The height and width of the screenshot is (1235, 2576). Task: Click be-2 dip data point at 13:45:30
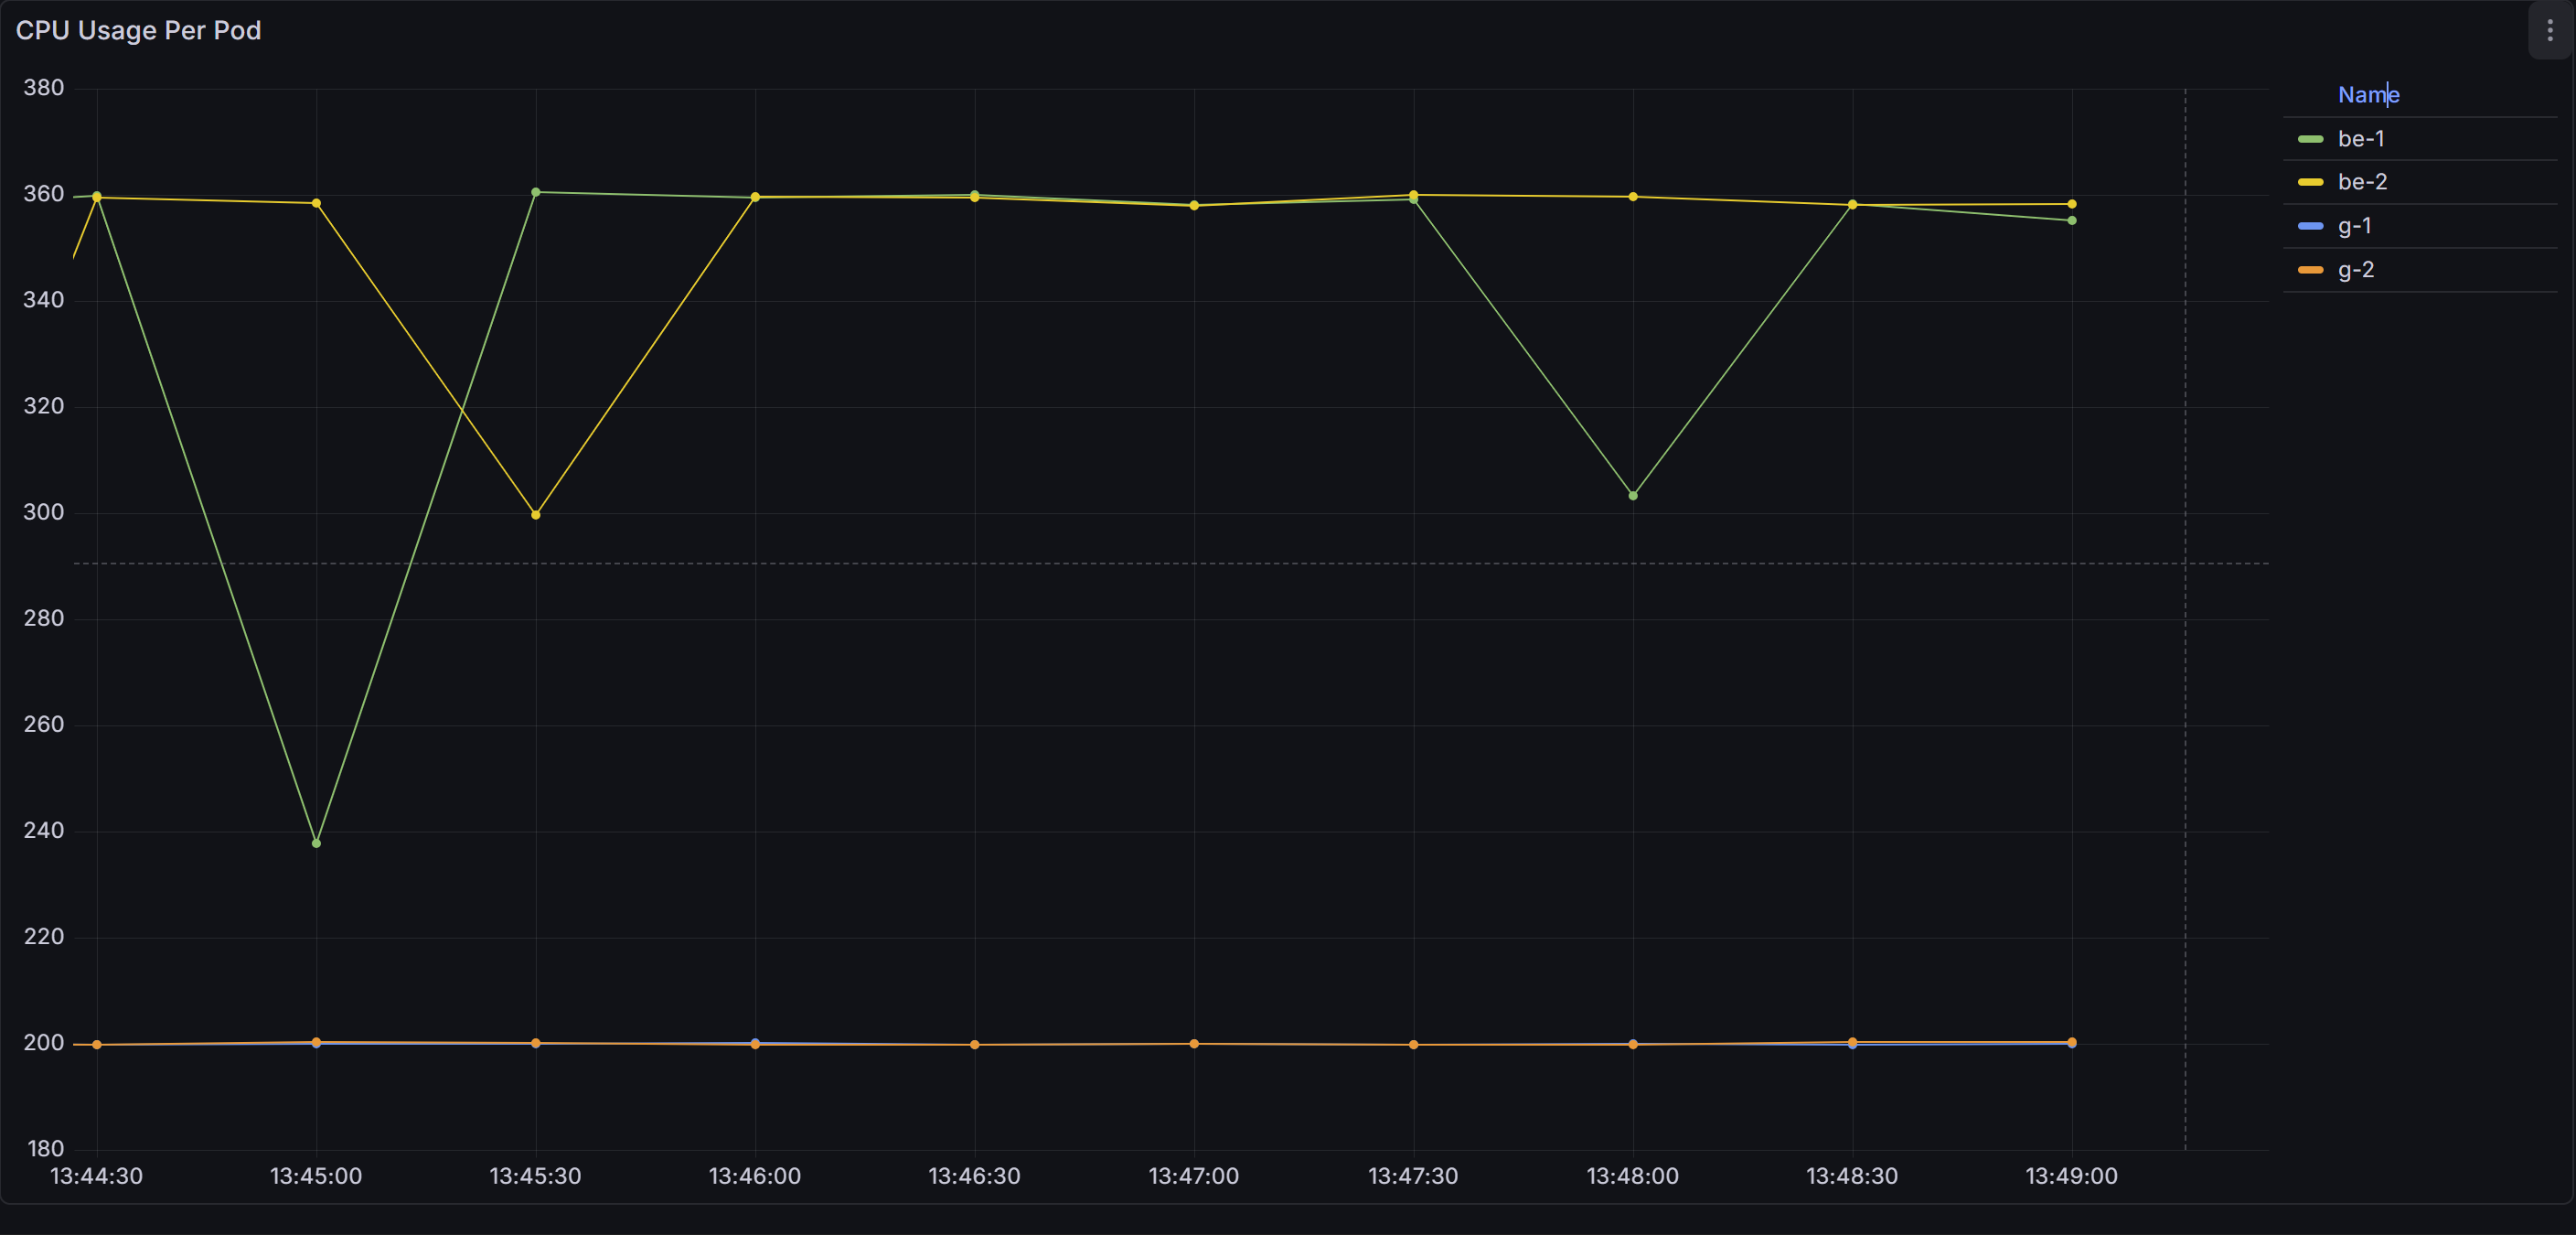pyautogui.click(x=536, y=515)
